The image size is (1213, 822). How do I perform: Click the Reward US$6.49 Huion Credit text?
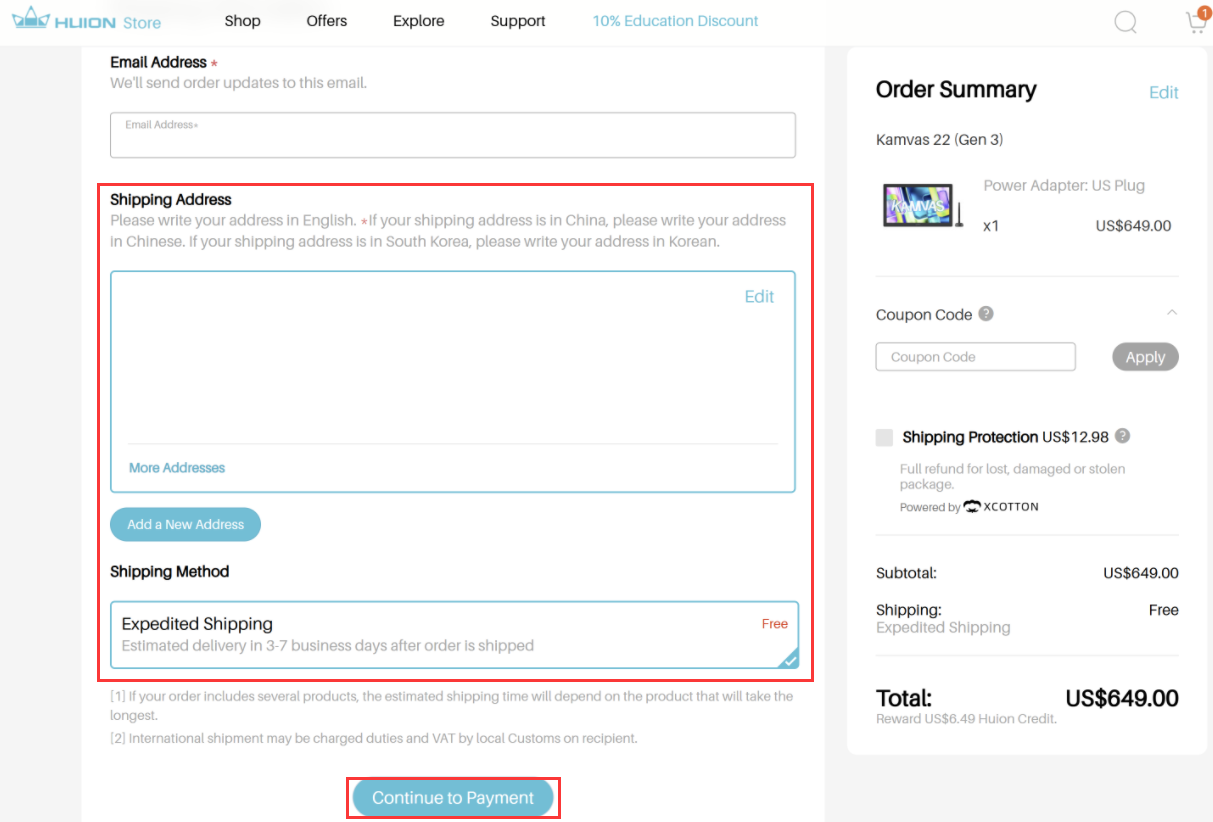point(966,718)
